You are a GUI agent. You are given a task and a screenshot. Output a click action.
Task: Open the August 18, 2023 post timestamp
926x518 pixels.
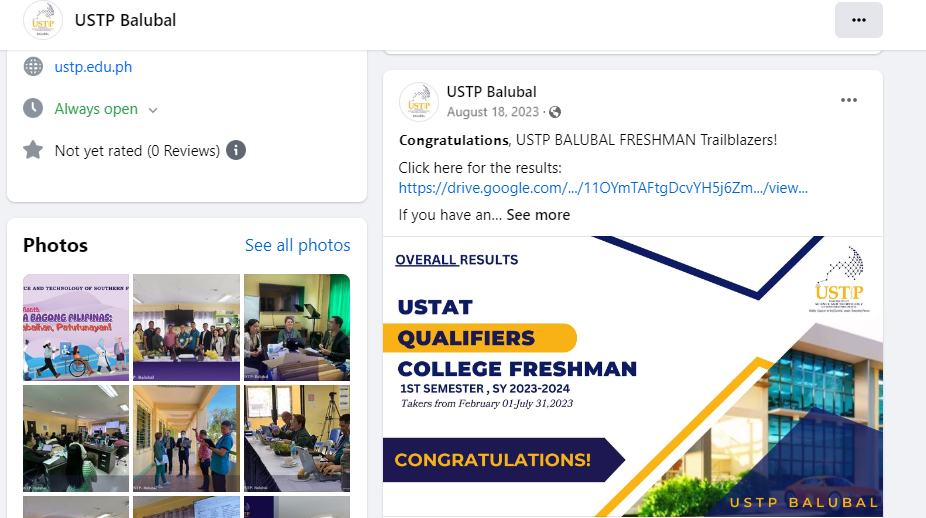pyautogui.click(x=493, y=112)
